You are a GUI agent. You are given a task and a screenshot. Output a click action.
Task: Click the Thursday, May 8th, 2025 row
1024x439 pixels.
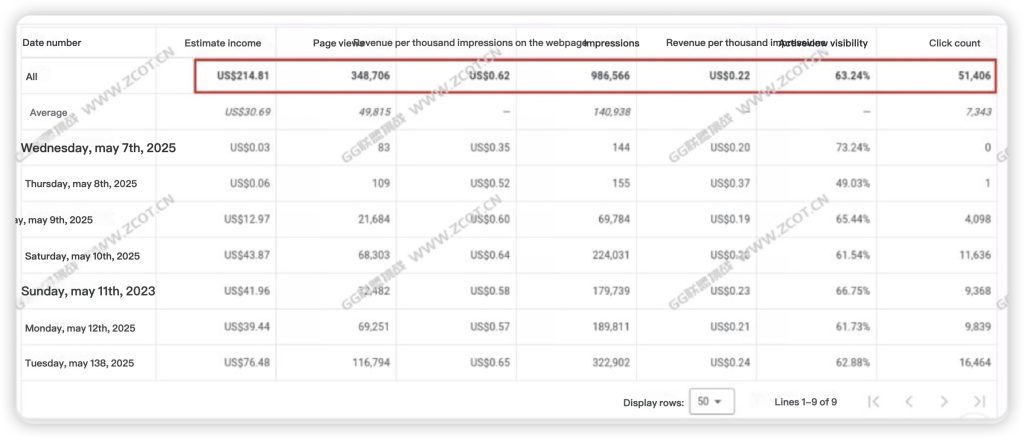click(83, 184)
